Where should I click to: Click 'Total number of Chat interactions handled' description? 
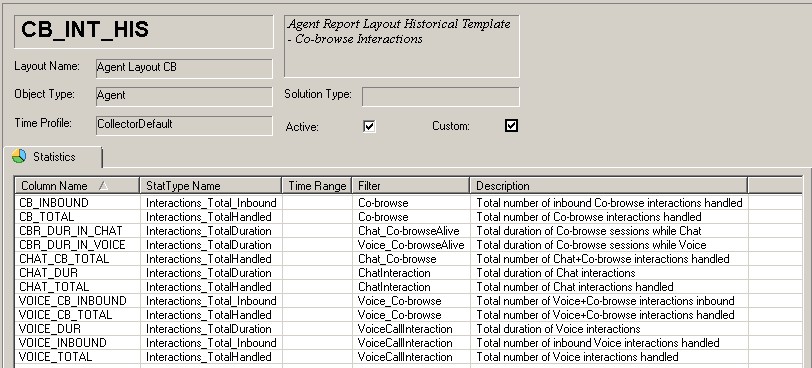575,287
